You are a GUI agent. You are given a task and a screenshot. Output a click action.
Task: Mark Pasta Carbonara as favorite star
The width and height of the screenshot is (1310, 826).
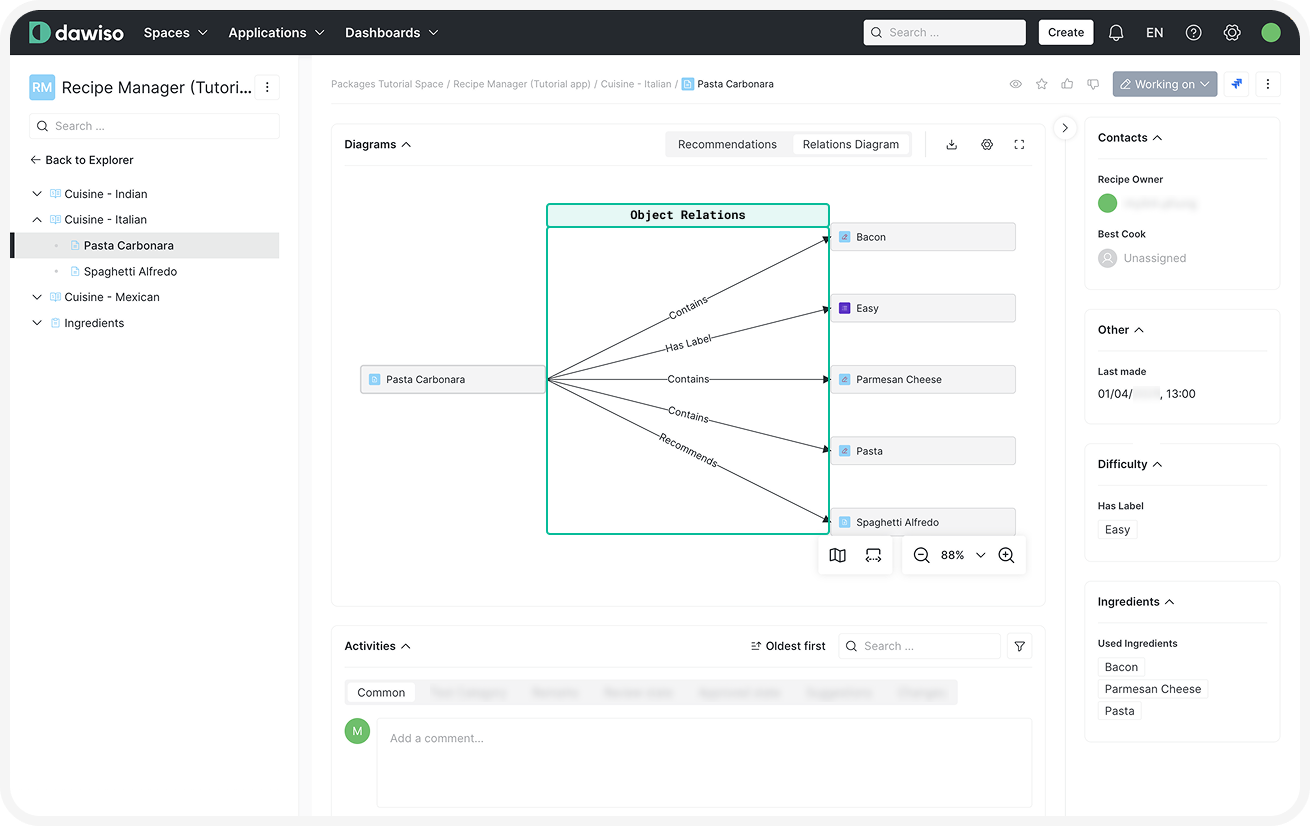coord(1042,85)
